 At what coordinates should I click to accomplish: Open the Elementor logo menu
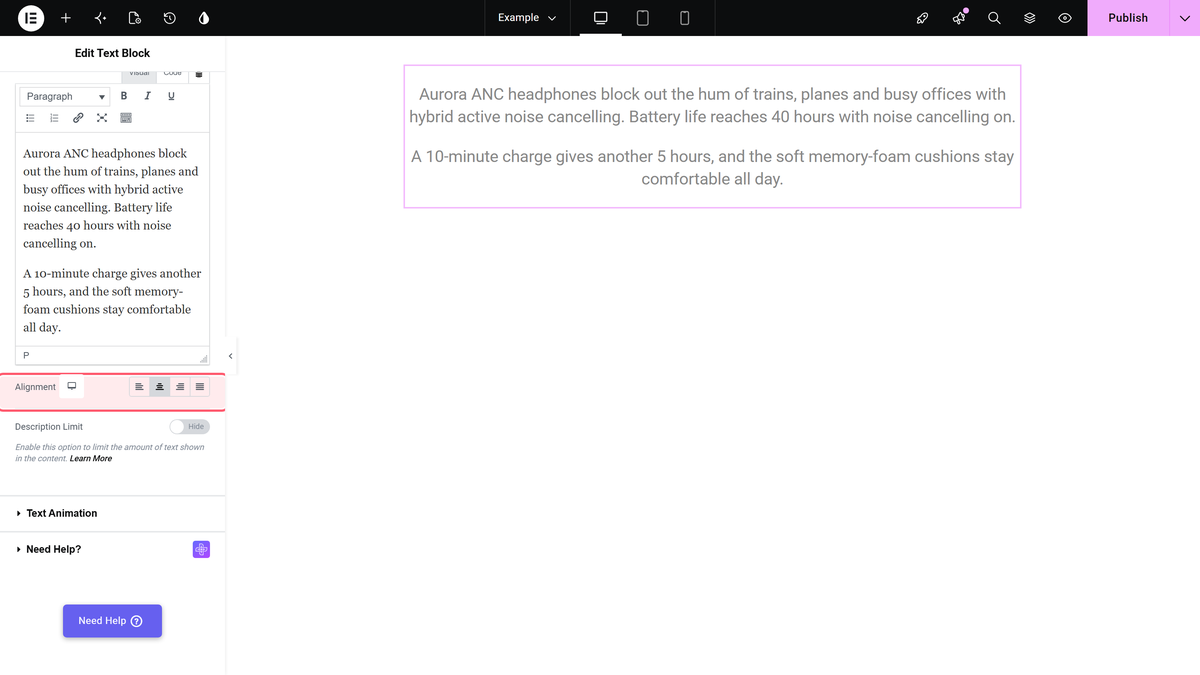coord(32,18)
